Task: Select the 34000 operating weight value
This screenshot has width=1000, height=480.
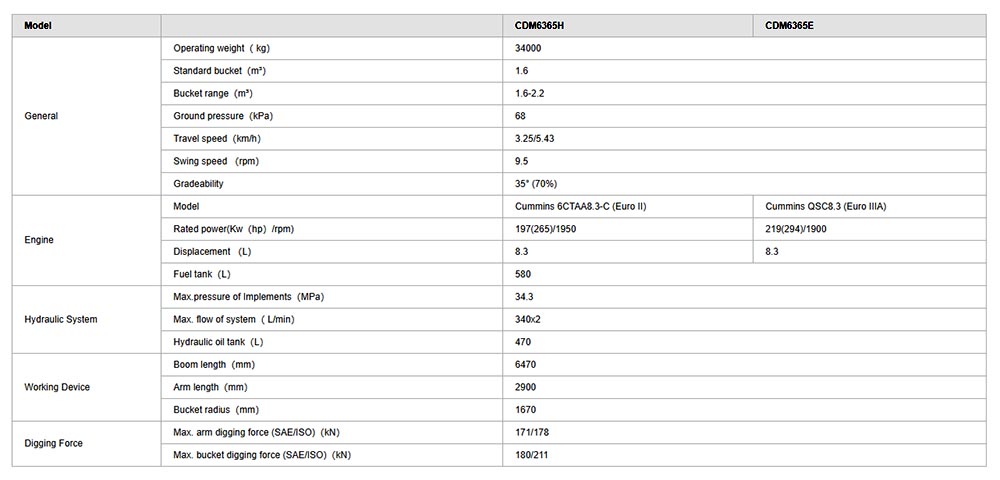Action: coord(528,48)
